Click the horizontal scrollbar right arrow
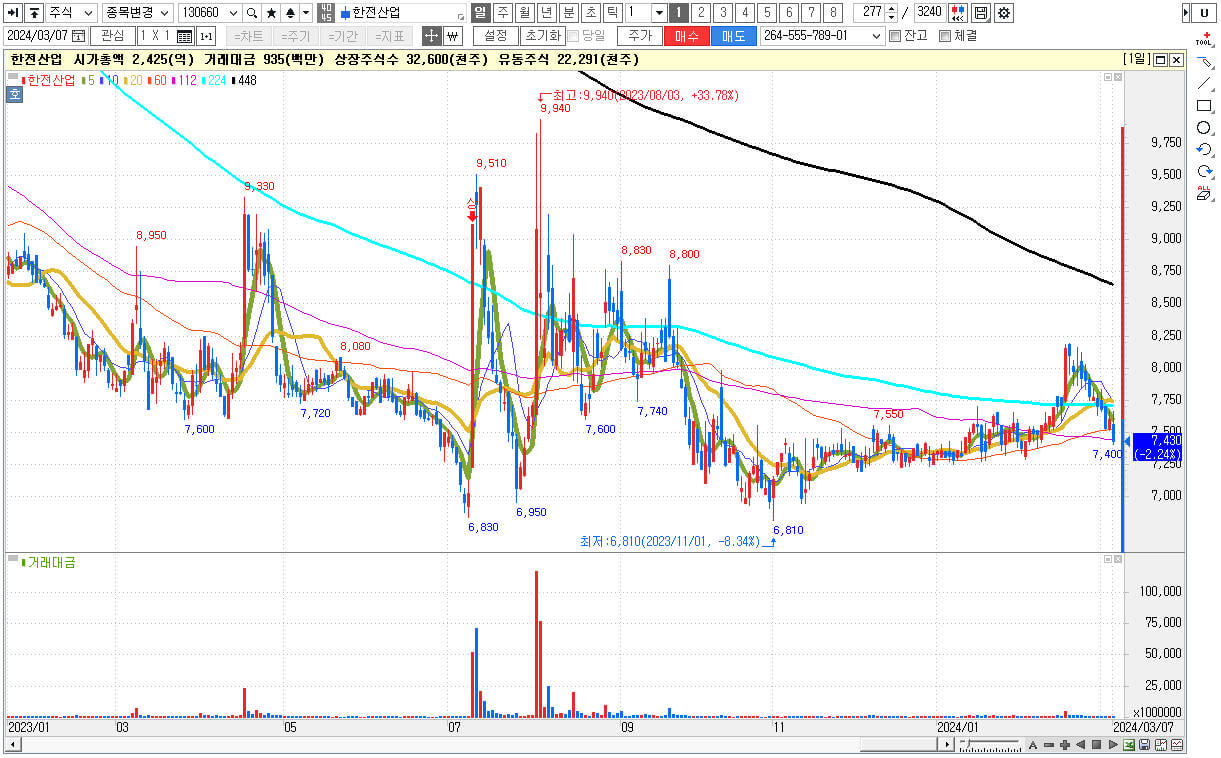The image size is (1221, 758). (947, 745)
